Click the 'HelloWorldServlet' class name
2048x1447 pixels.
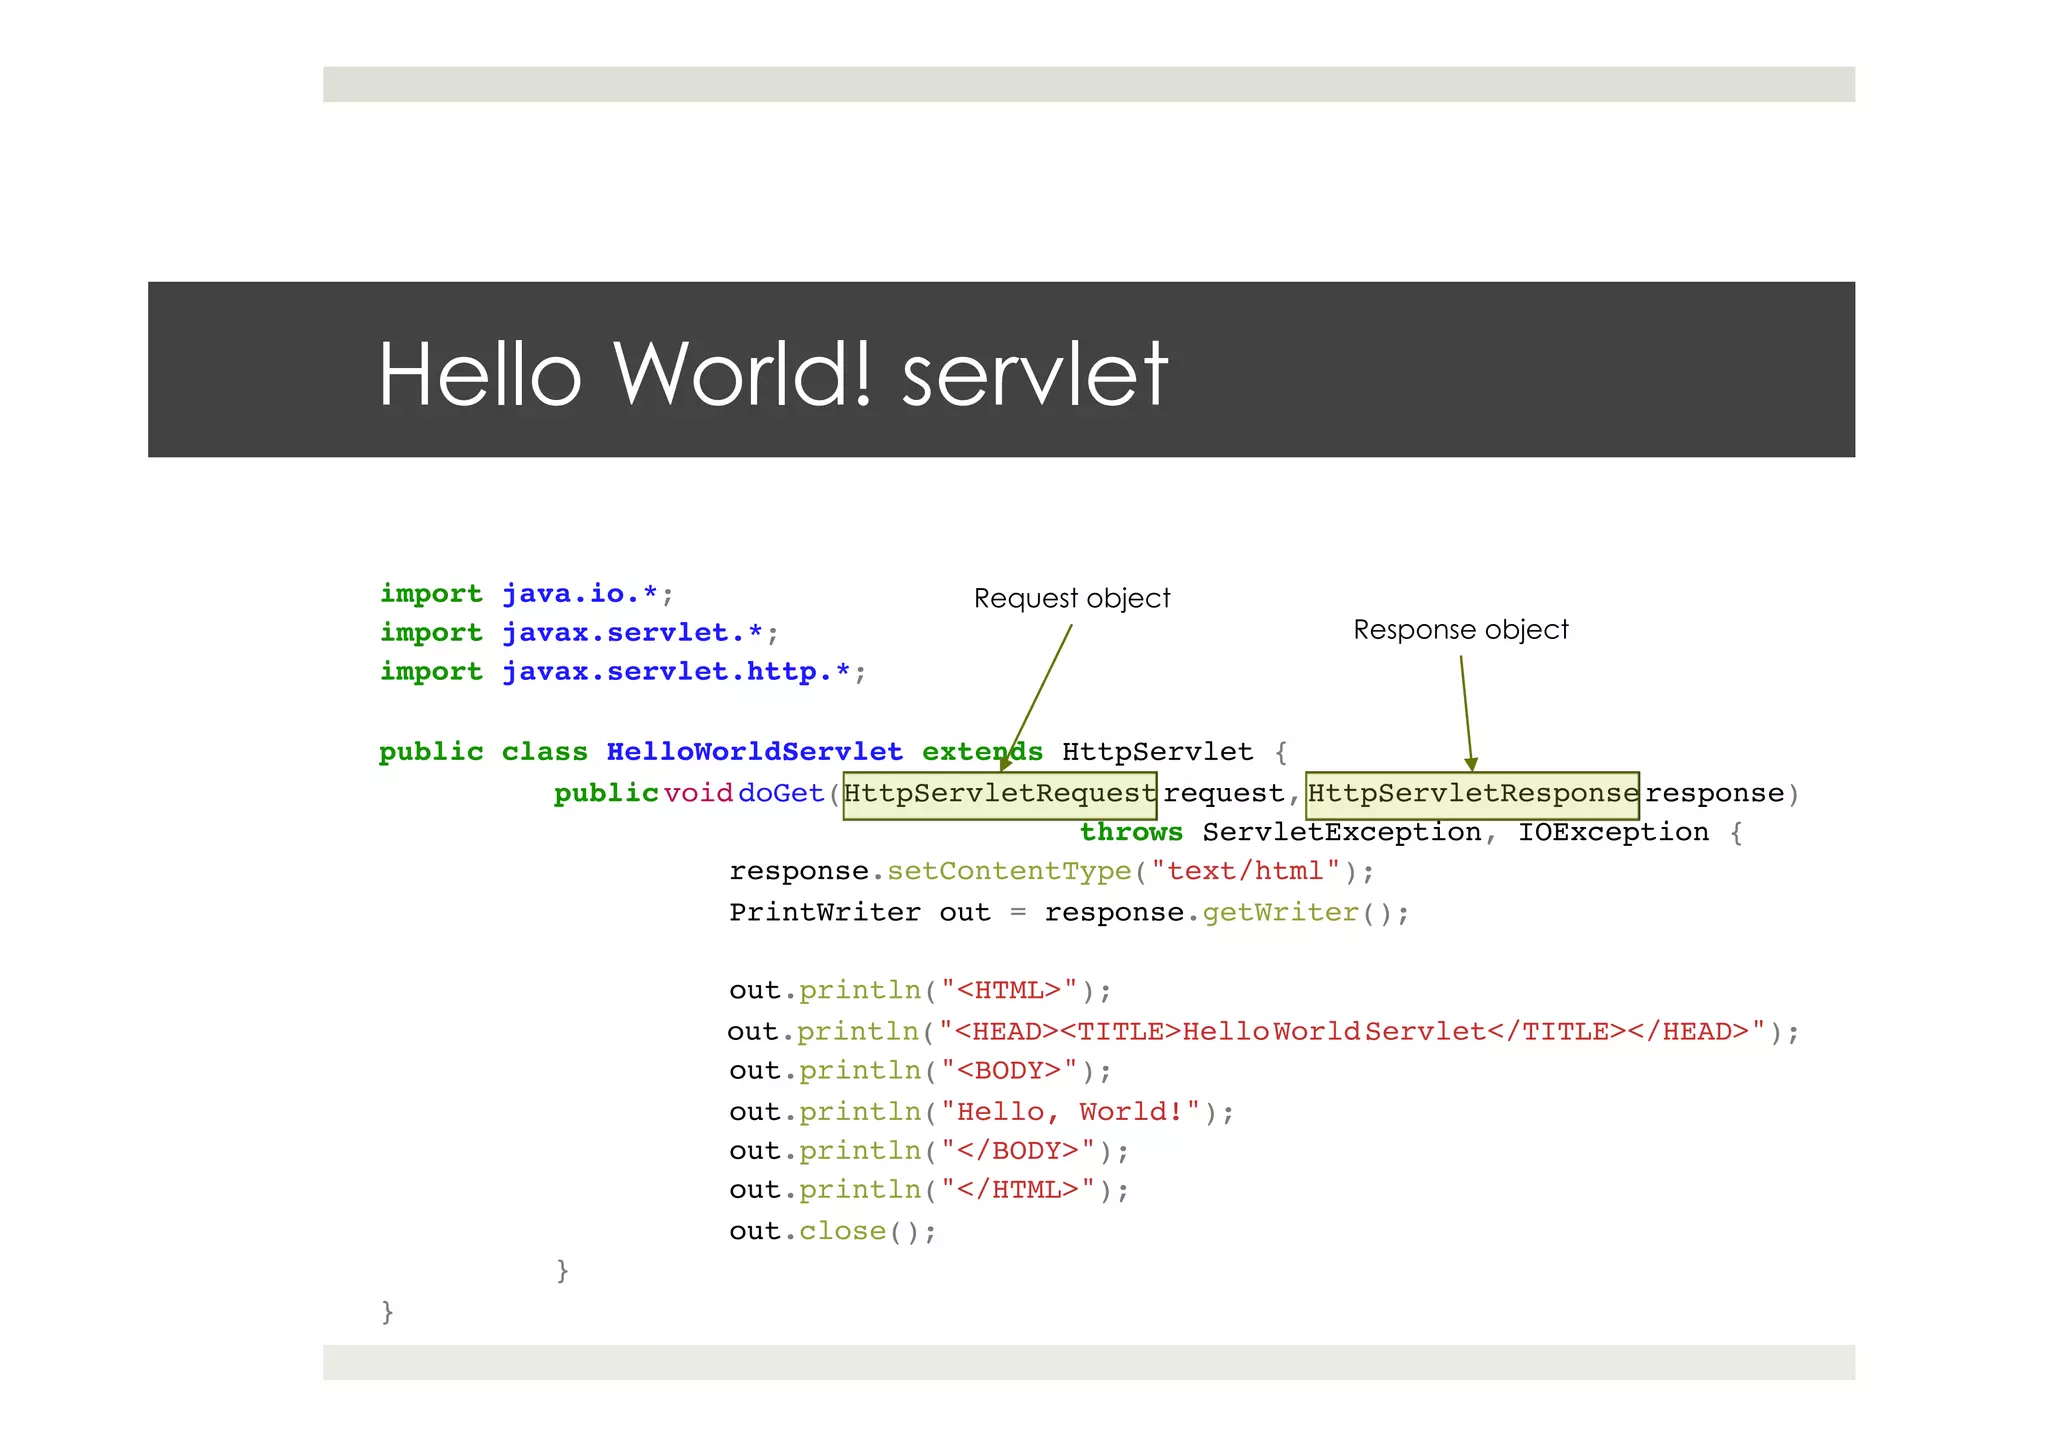[754, 752]
